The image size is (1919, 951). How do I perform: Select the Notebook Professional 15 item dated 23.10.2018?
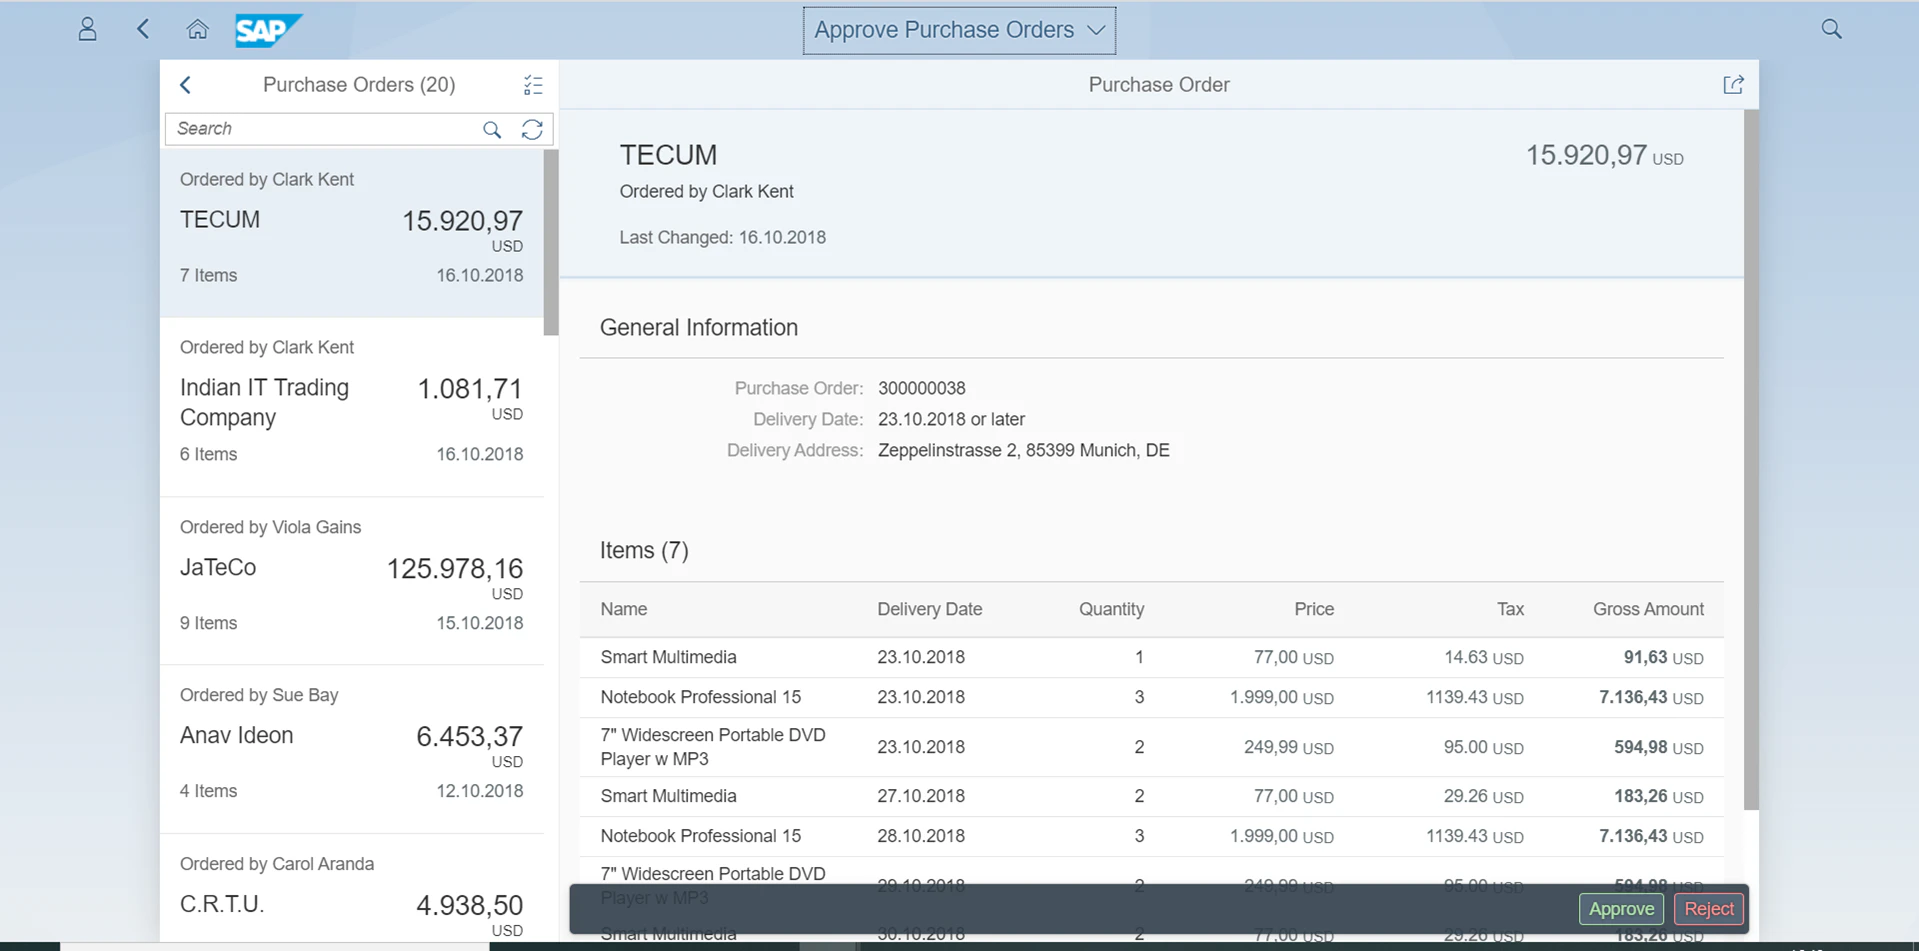(1152, 698)
